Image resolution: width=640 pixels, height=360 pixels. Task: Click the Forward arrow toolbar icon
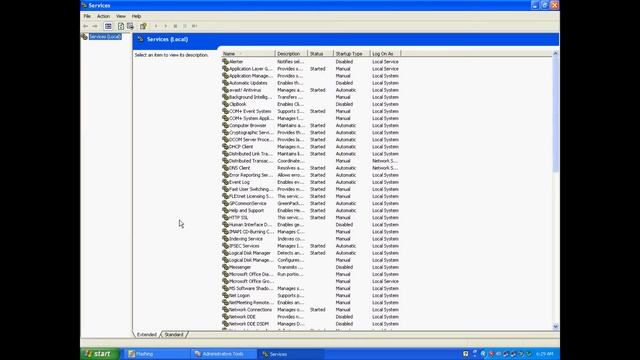tap(95, 26)
